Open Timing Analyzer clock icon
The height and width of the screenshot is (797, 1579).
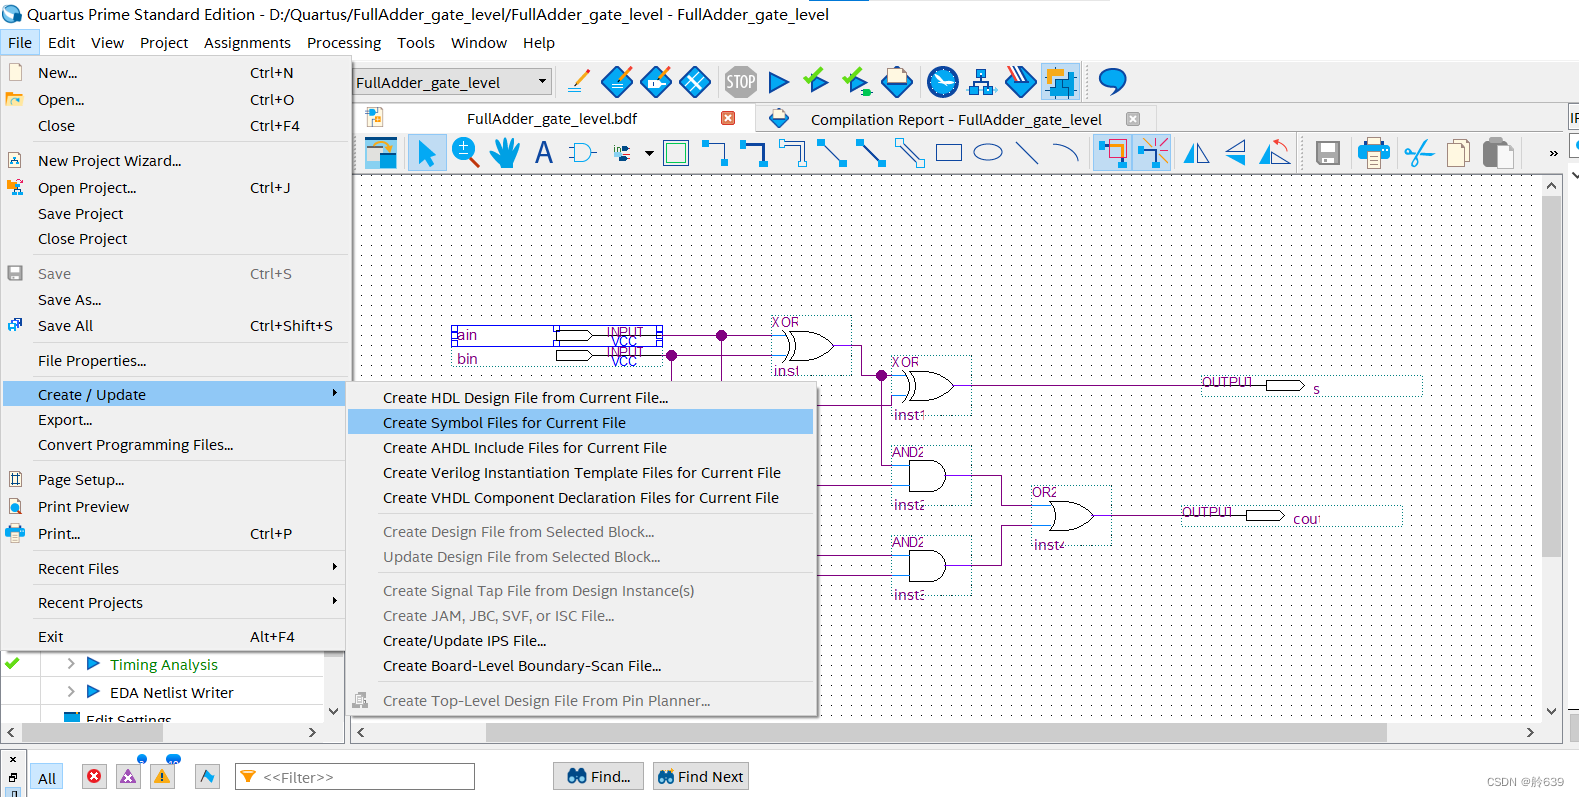pos(942,82)
